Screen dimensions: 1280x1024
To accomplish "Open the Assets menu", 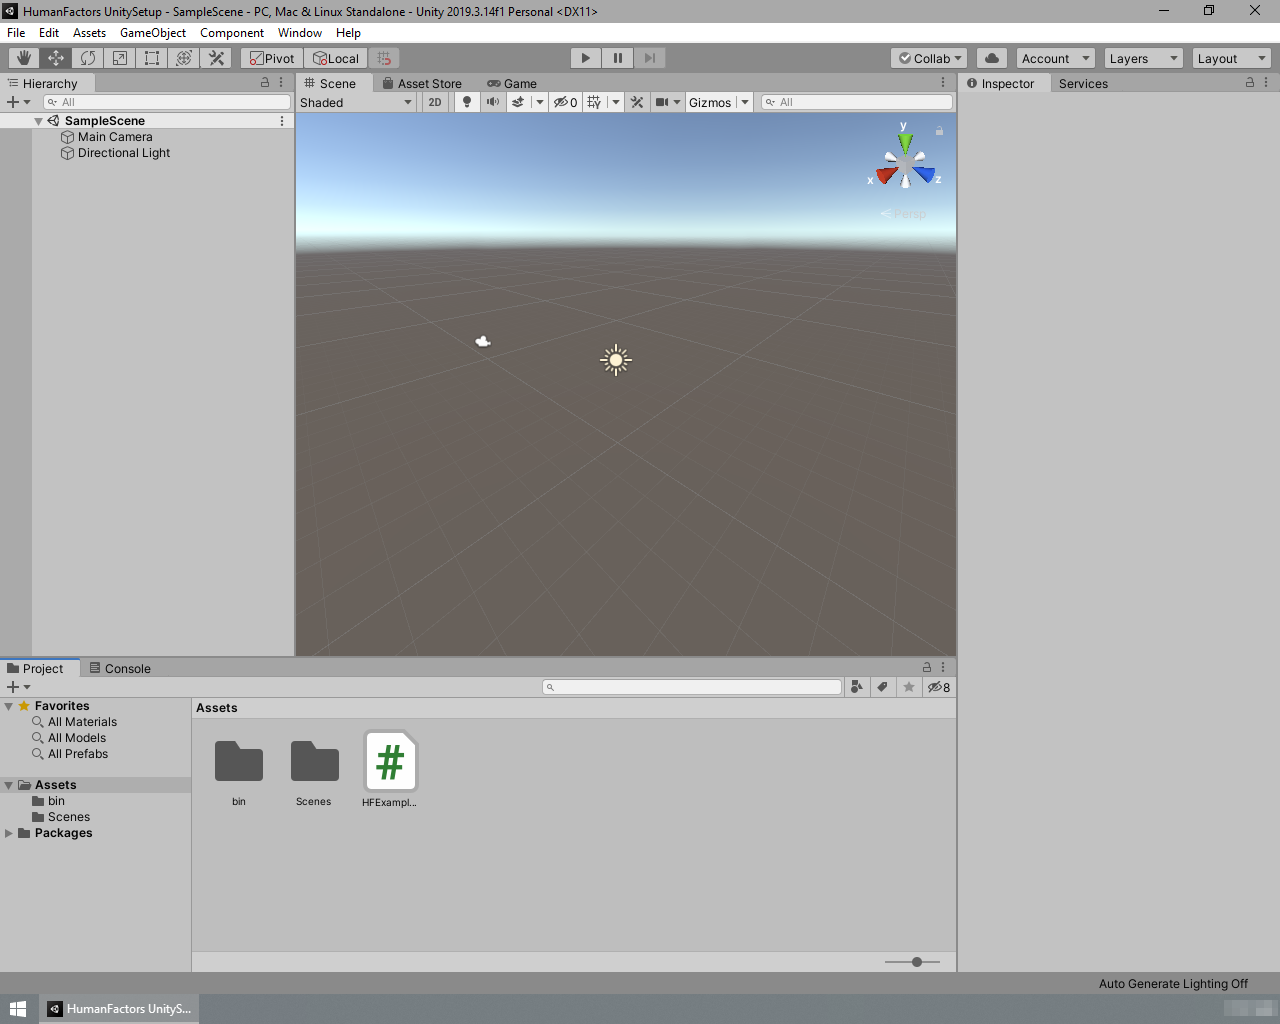I will (x=89, y=33).
